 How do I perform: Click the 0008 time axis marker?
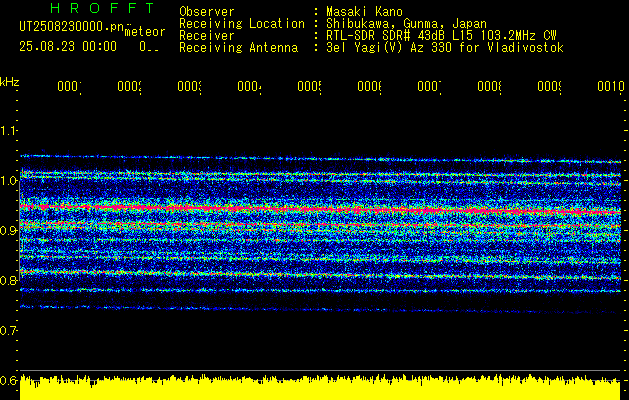click(489, 86)
